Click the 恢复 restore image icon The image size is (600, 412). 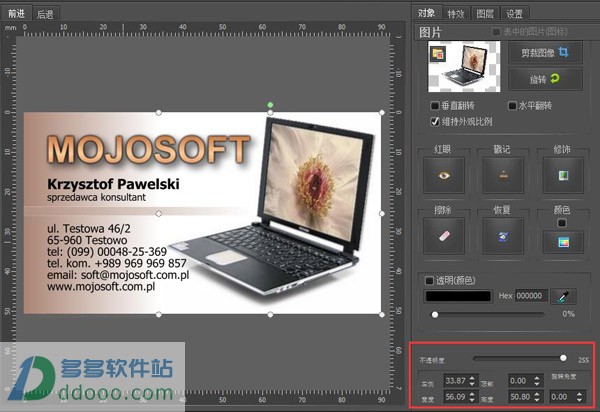pos(503,236)
